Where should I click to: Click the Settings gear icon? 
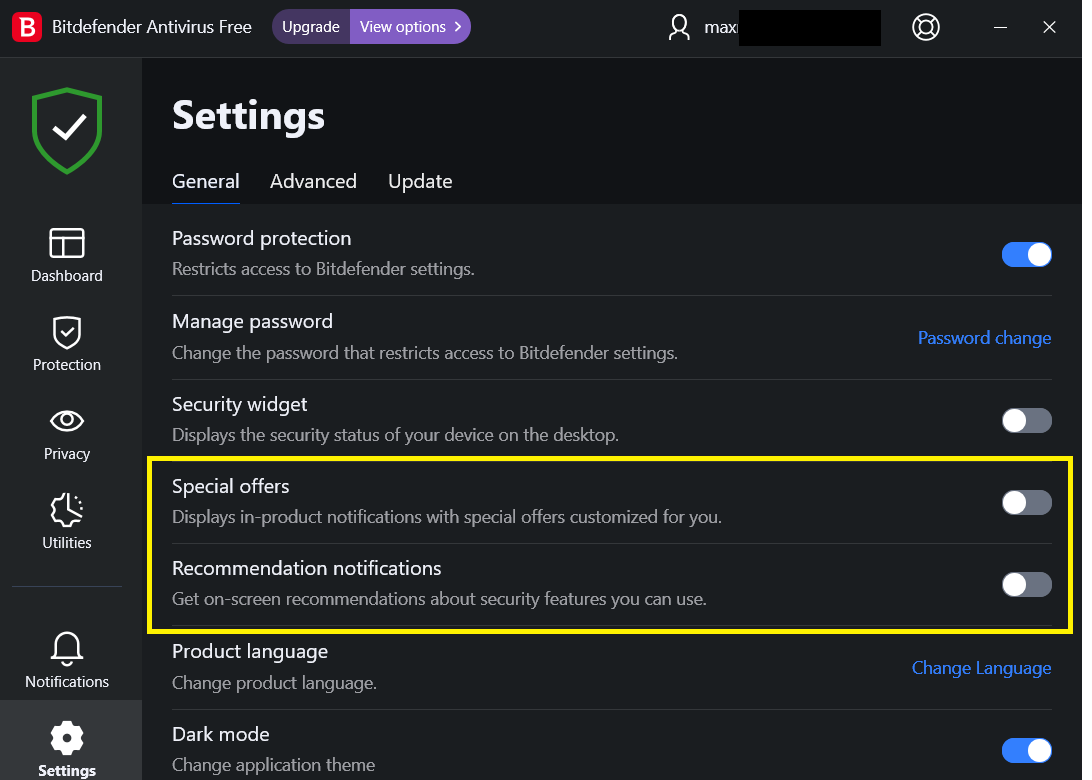(67, 738)
